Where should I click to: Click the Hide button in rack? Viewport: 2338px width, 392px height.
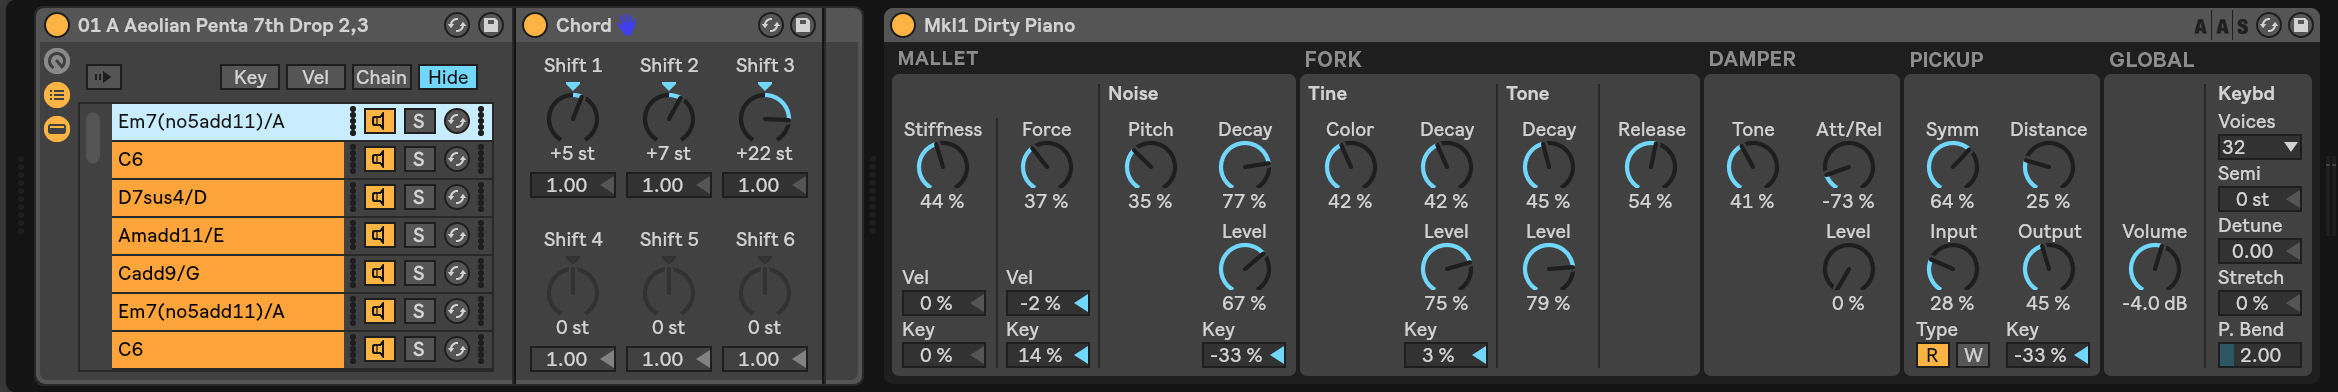tap(448, 77)
